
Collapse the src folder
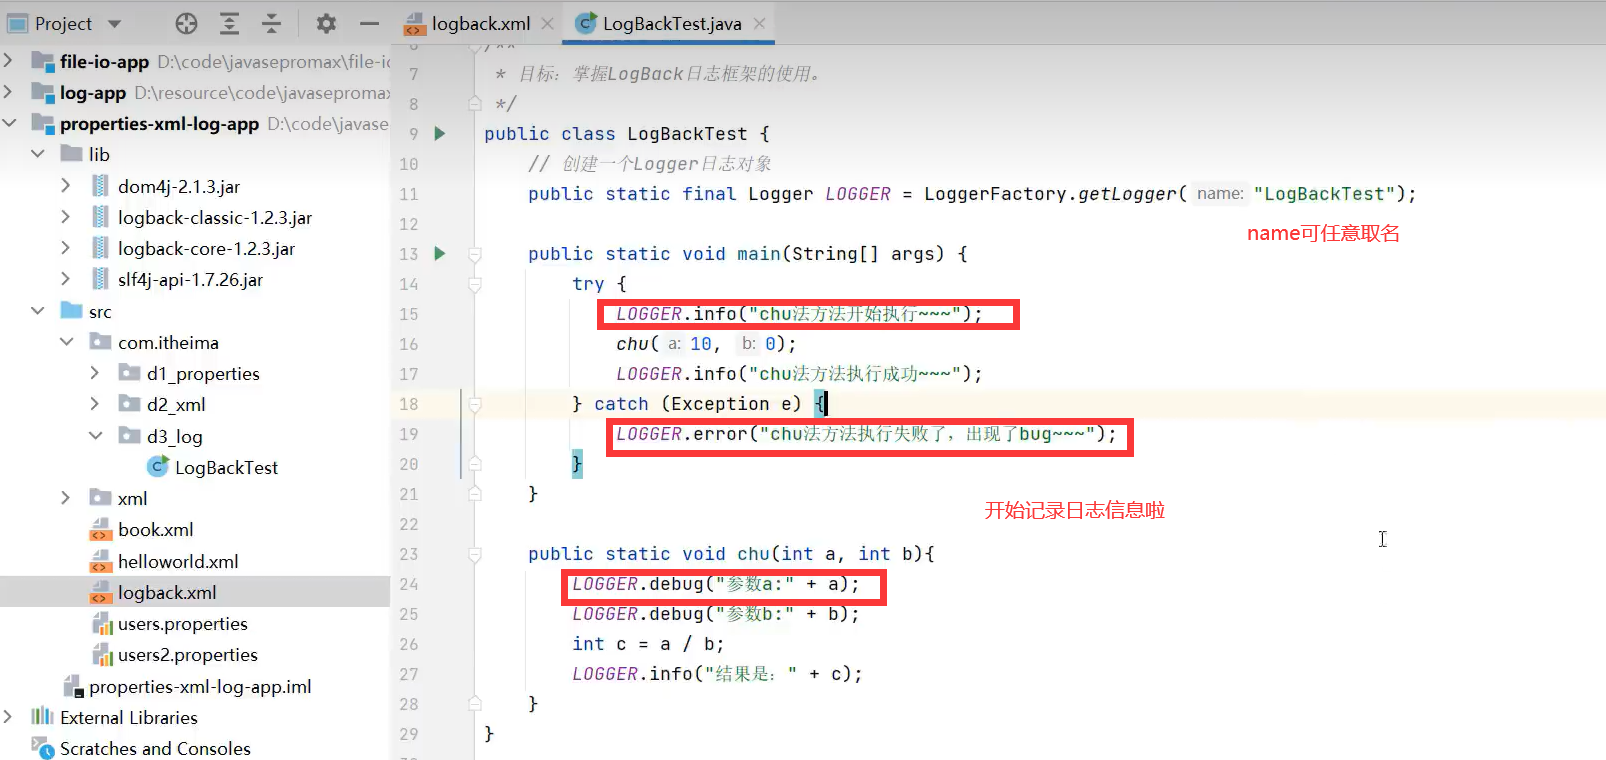click(x=37, y=311)
